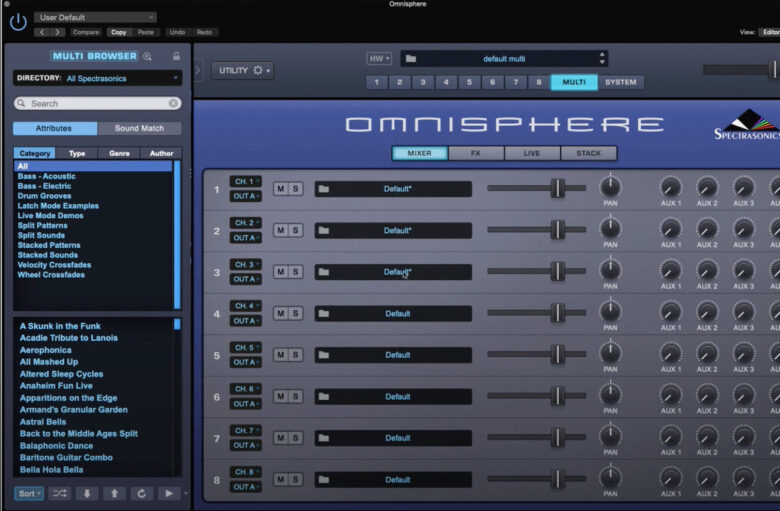Open the User Default preset dropdown

96,17
